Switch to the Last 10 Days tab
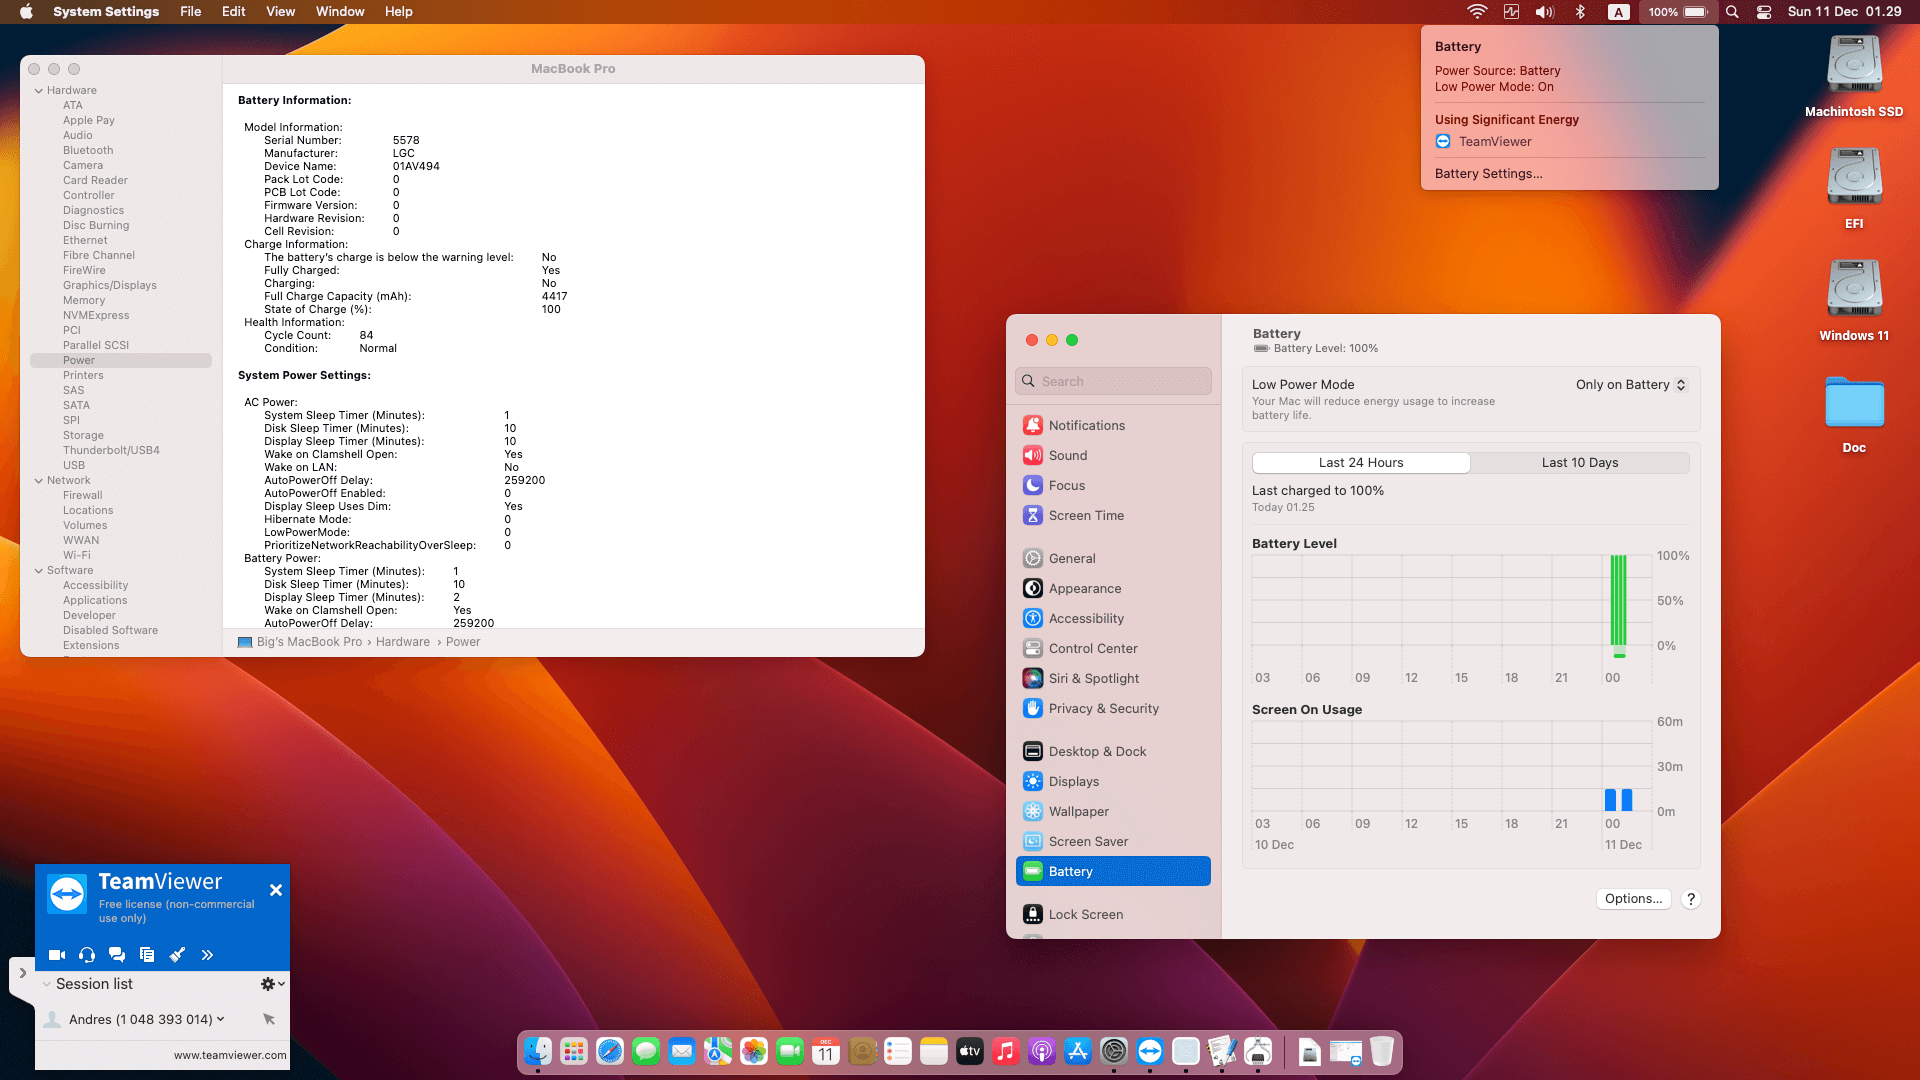This screenshot has height=1080, width=1920. tap(1580, 463)
